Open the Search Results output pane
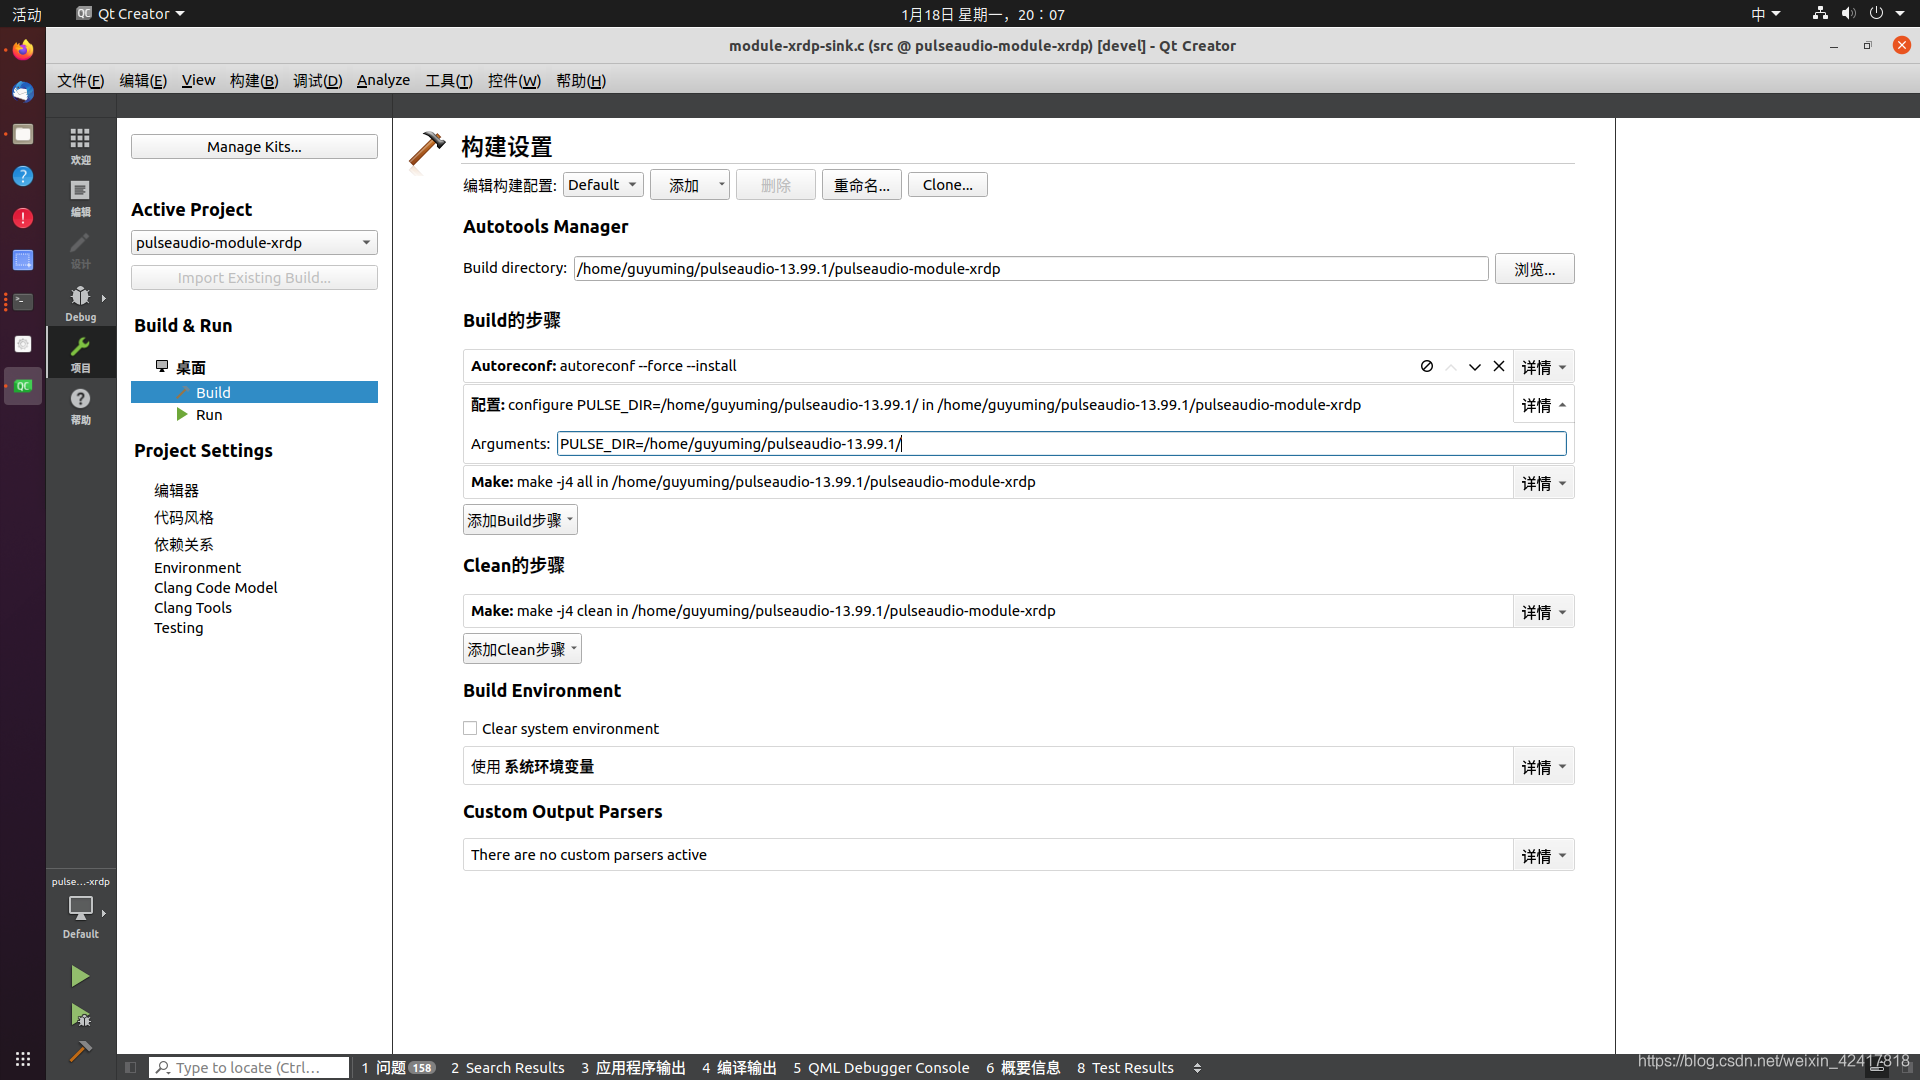Image resolution: width=1920 pixels, height=1080 pixels. (x=507, y=1067)
